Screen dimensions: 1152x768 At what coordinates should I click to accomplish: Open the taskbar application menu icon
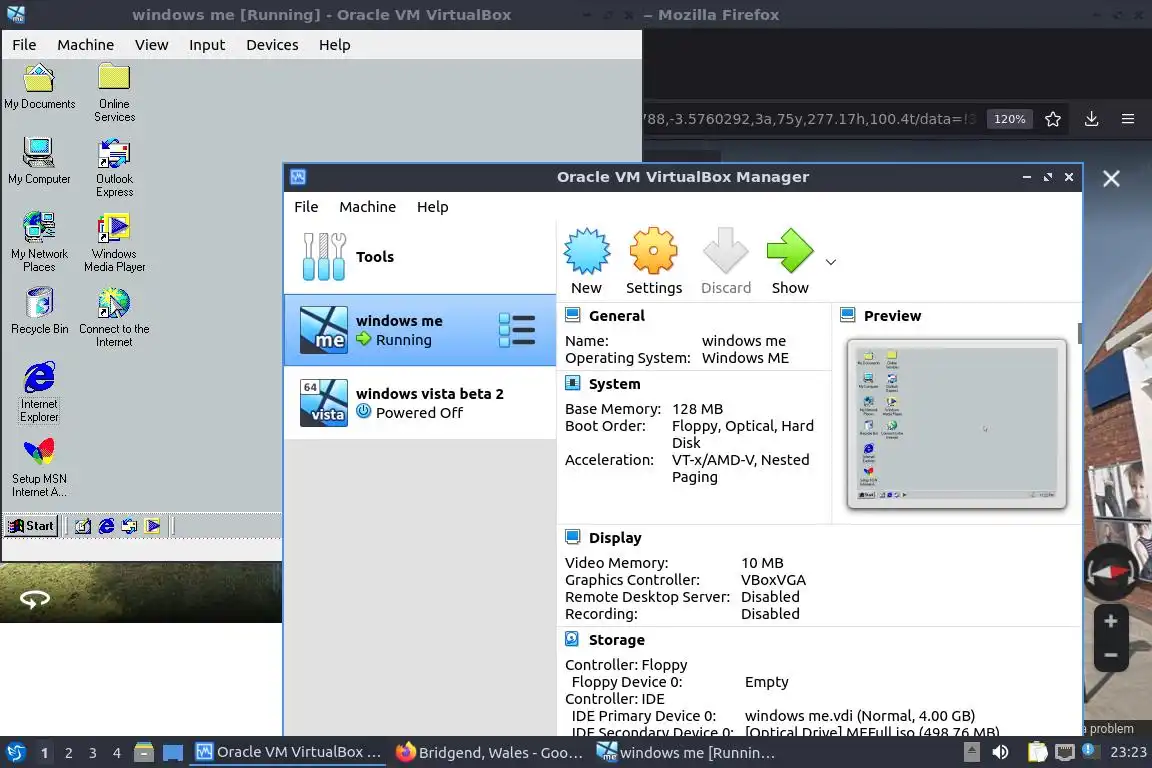[x=15, y=753]
